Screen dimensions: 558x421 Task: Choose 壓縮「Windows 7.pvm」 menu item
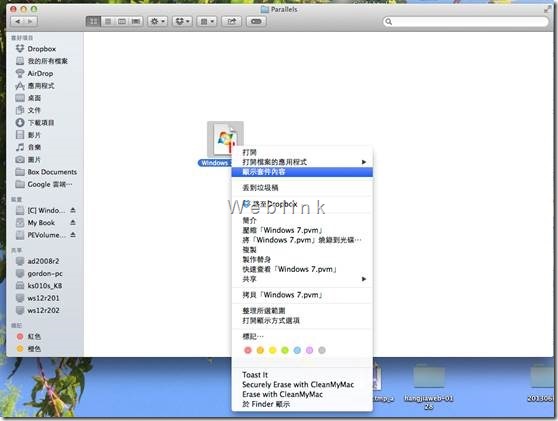click(x=302, y=230)
